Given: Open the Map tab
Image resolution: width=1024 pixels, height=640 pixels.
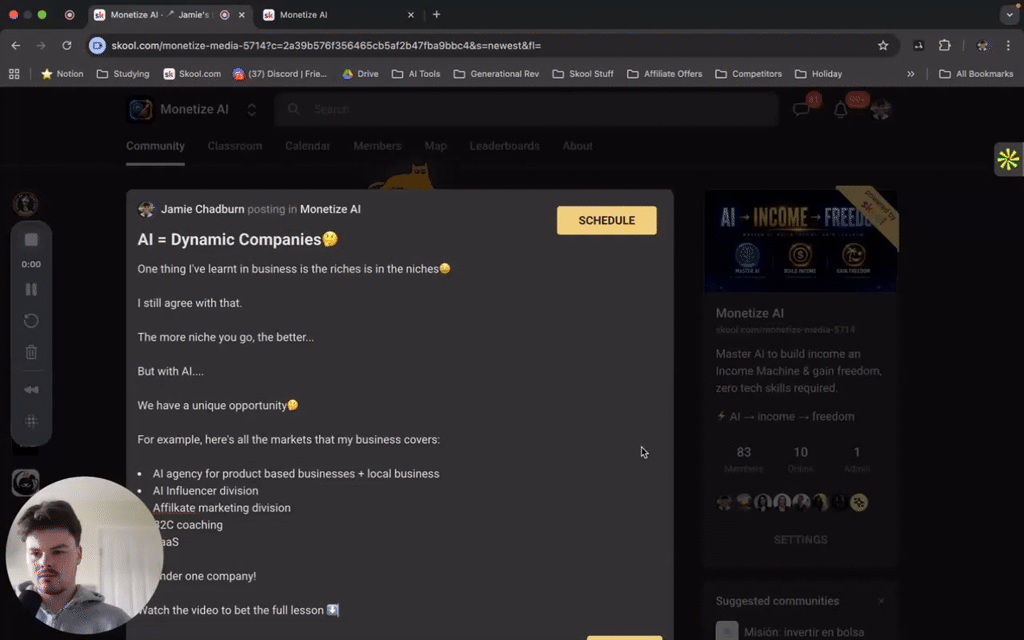Looking at the screenshot, I should (x=436, y=146).
